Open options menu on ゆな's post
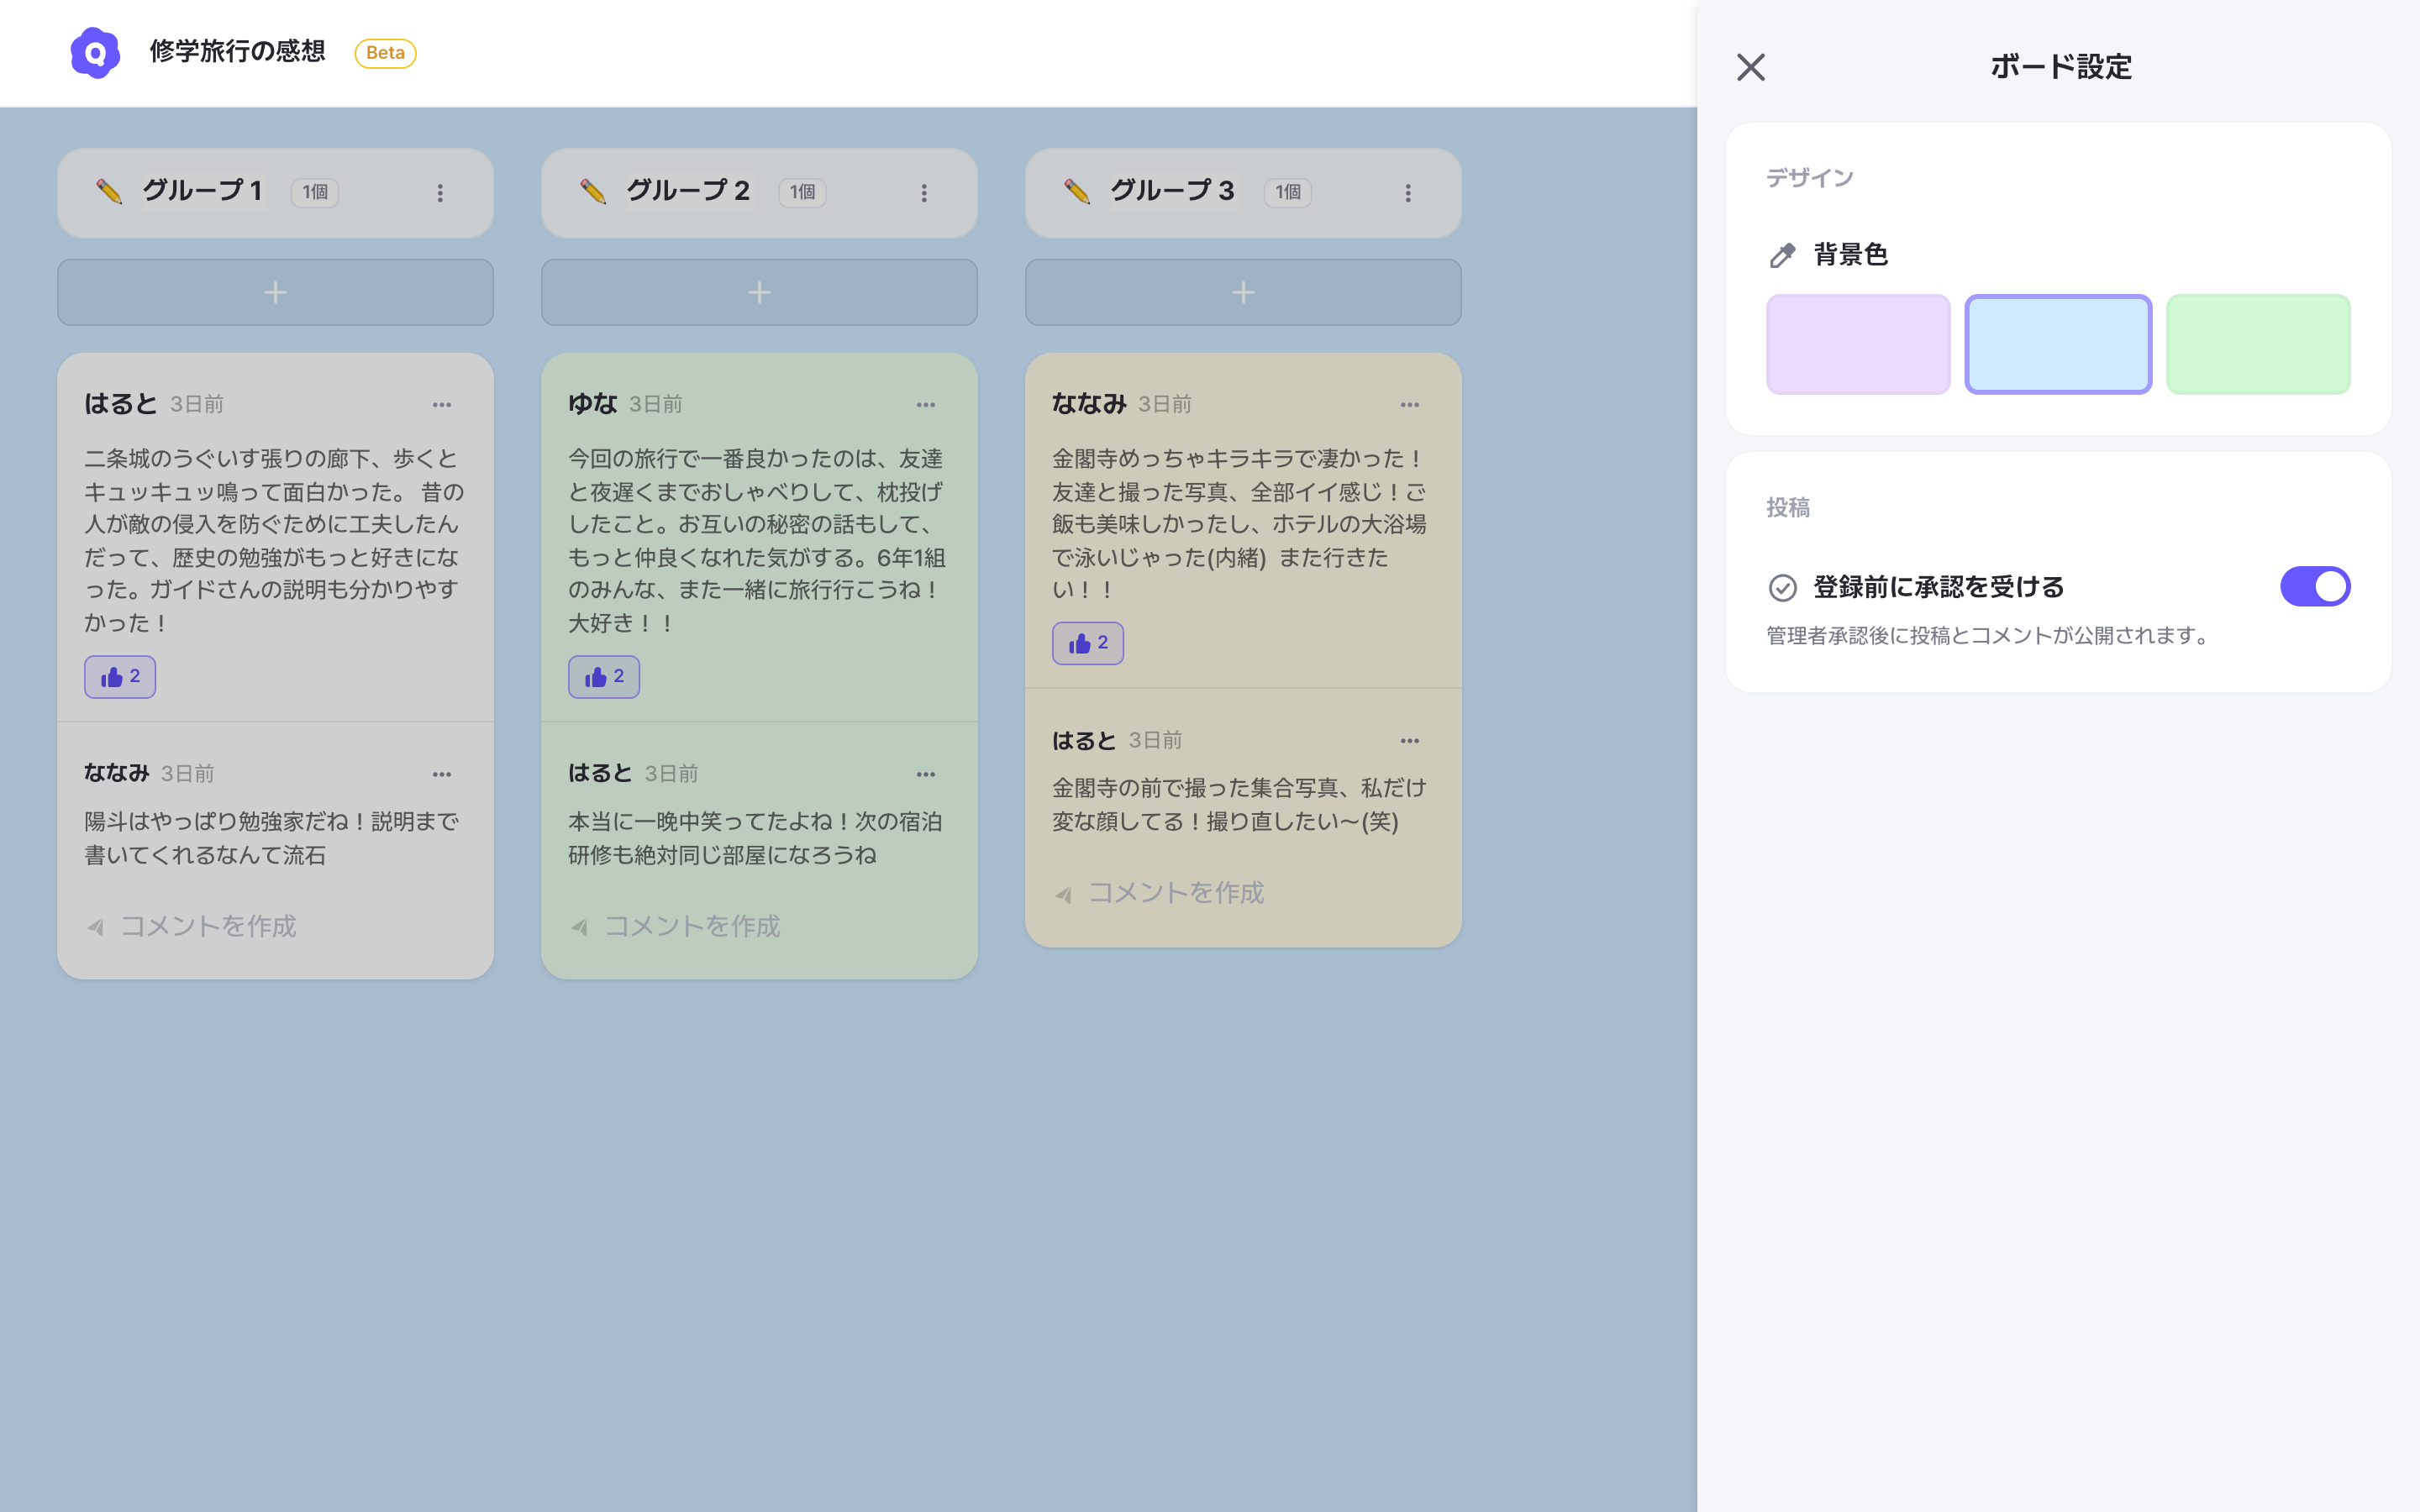The width and height of the screenshot is (2420, 1512). [x=926, y=405]
